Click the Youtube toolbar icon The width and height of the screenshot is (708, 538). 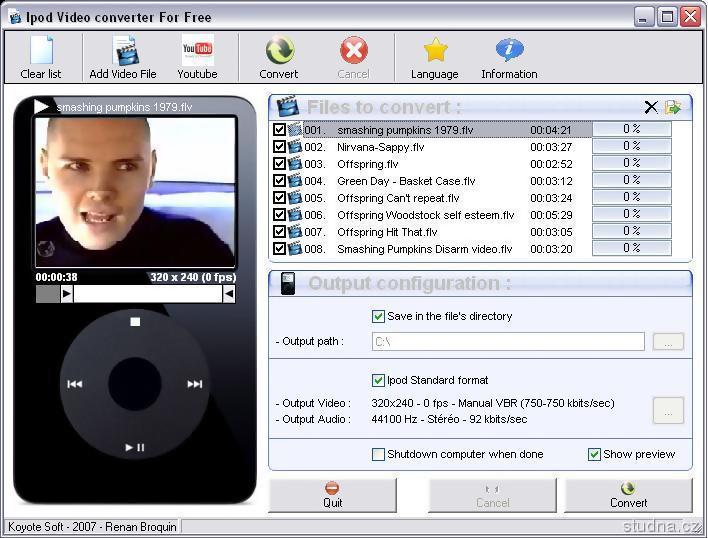pos(197,57)
